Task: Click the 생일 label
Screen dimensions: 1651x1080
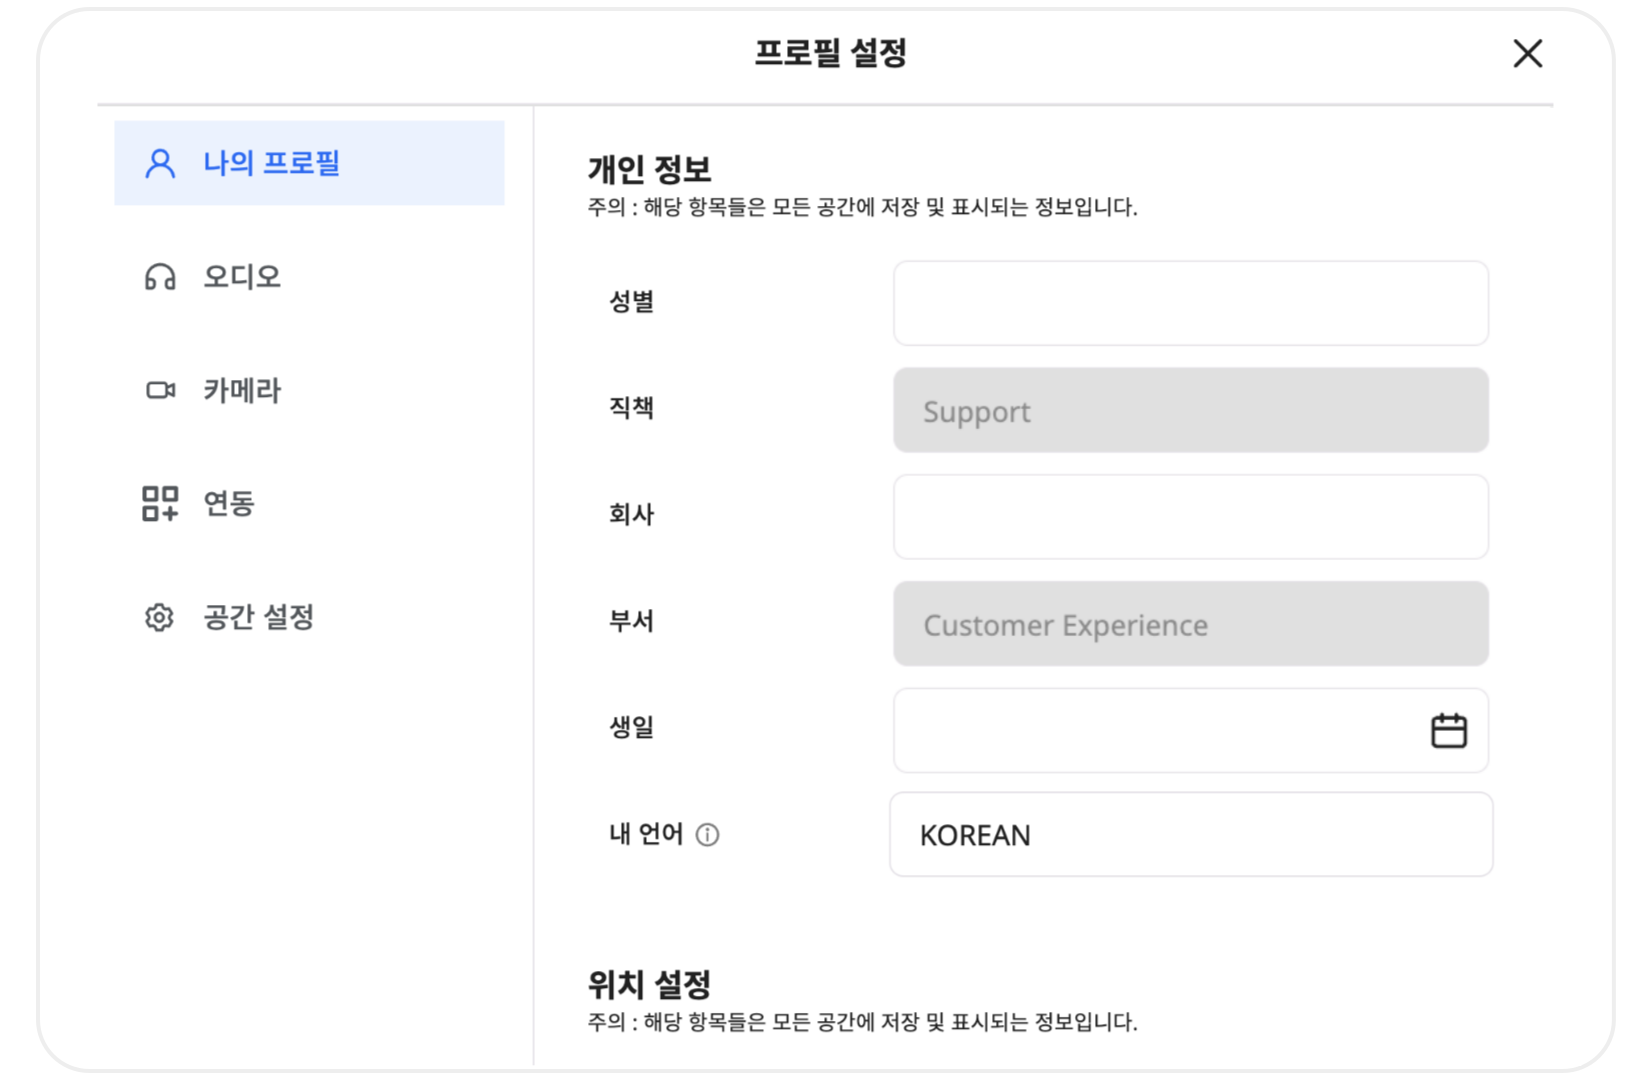Action: pos(631,727)
